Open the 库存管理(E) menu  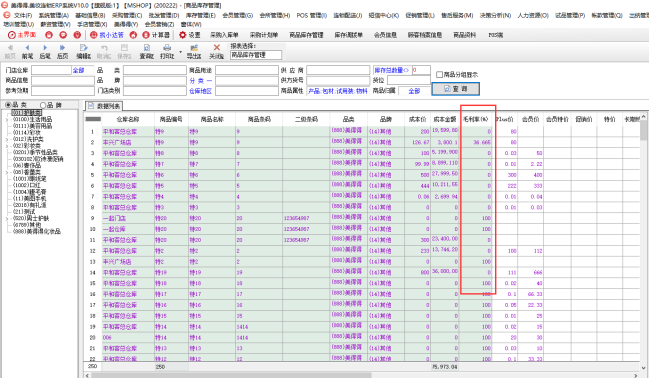click(200, 15)
